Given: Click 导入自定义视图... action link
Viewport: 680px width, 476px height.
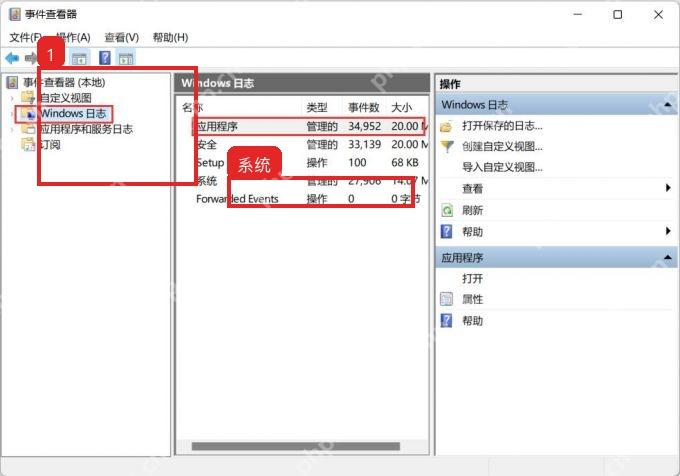Looking at the screenshot, I should pos(502,167).
